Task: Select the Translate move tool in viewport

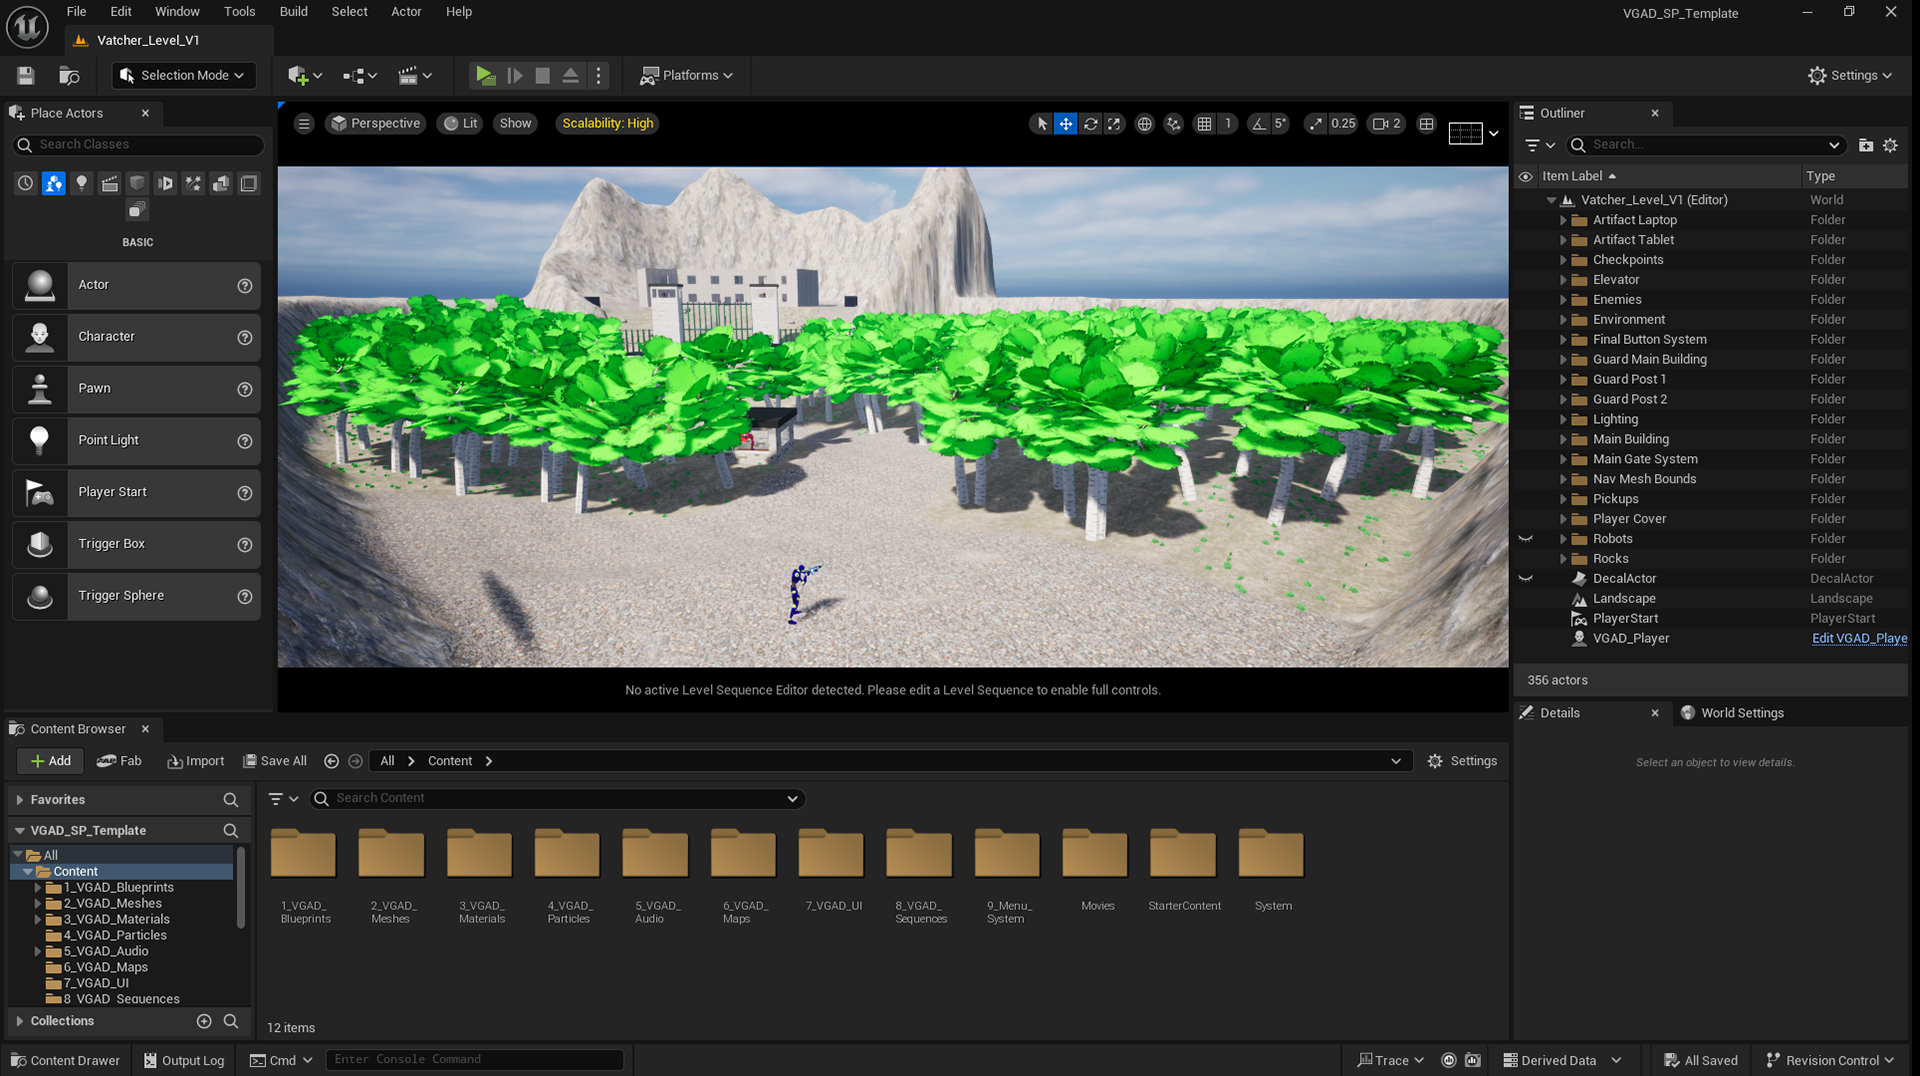Action: (1066, 124)
